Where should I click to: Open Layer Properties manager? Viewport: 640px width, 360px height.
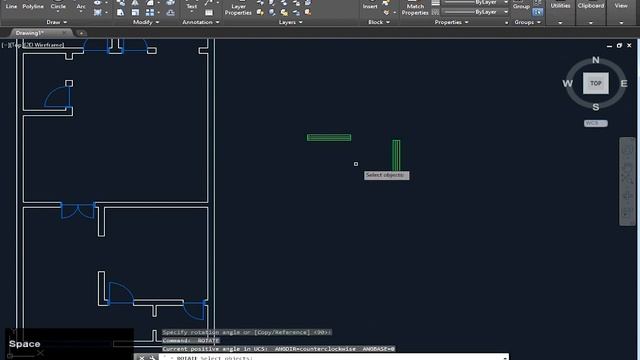tap(238, 9)
